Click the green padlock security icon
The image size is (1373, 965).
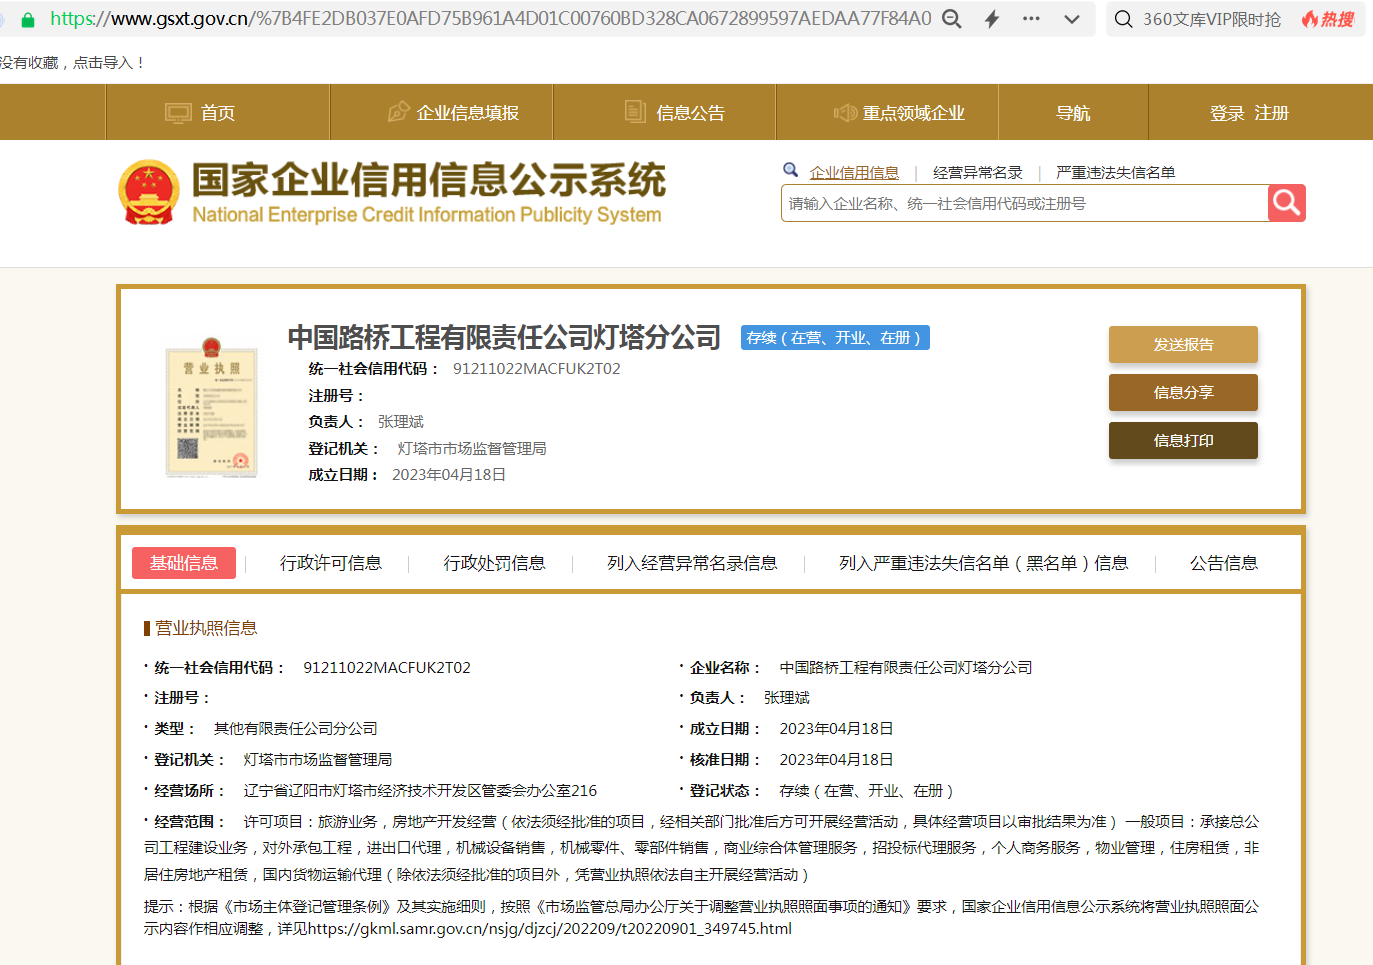point(28,19)
